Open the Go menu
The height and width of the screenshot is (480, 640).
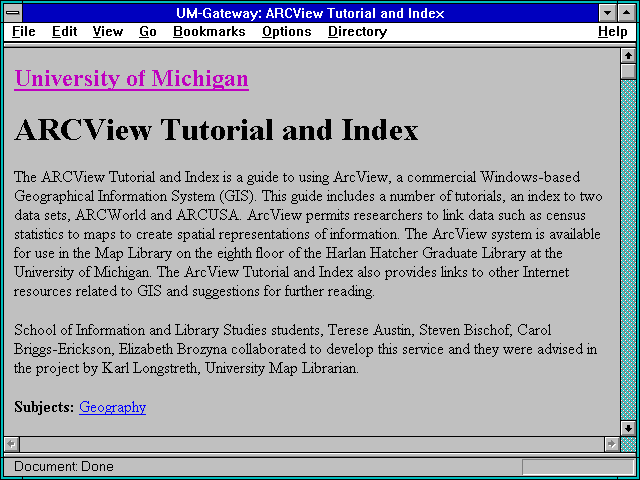148,32
